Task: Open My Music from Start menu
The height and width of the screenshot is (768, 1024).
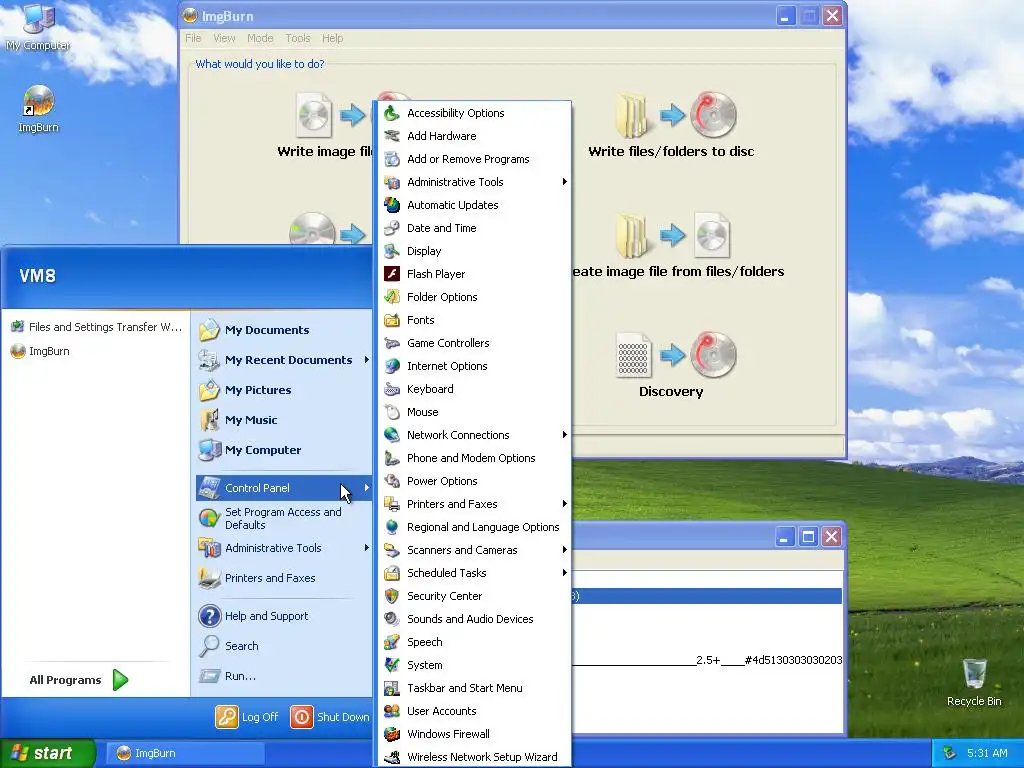Action: [x=284, y=420]
